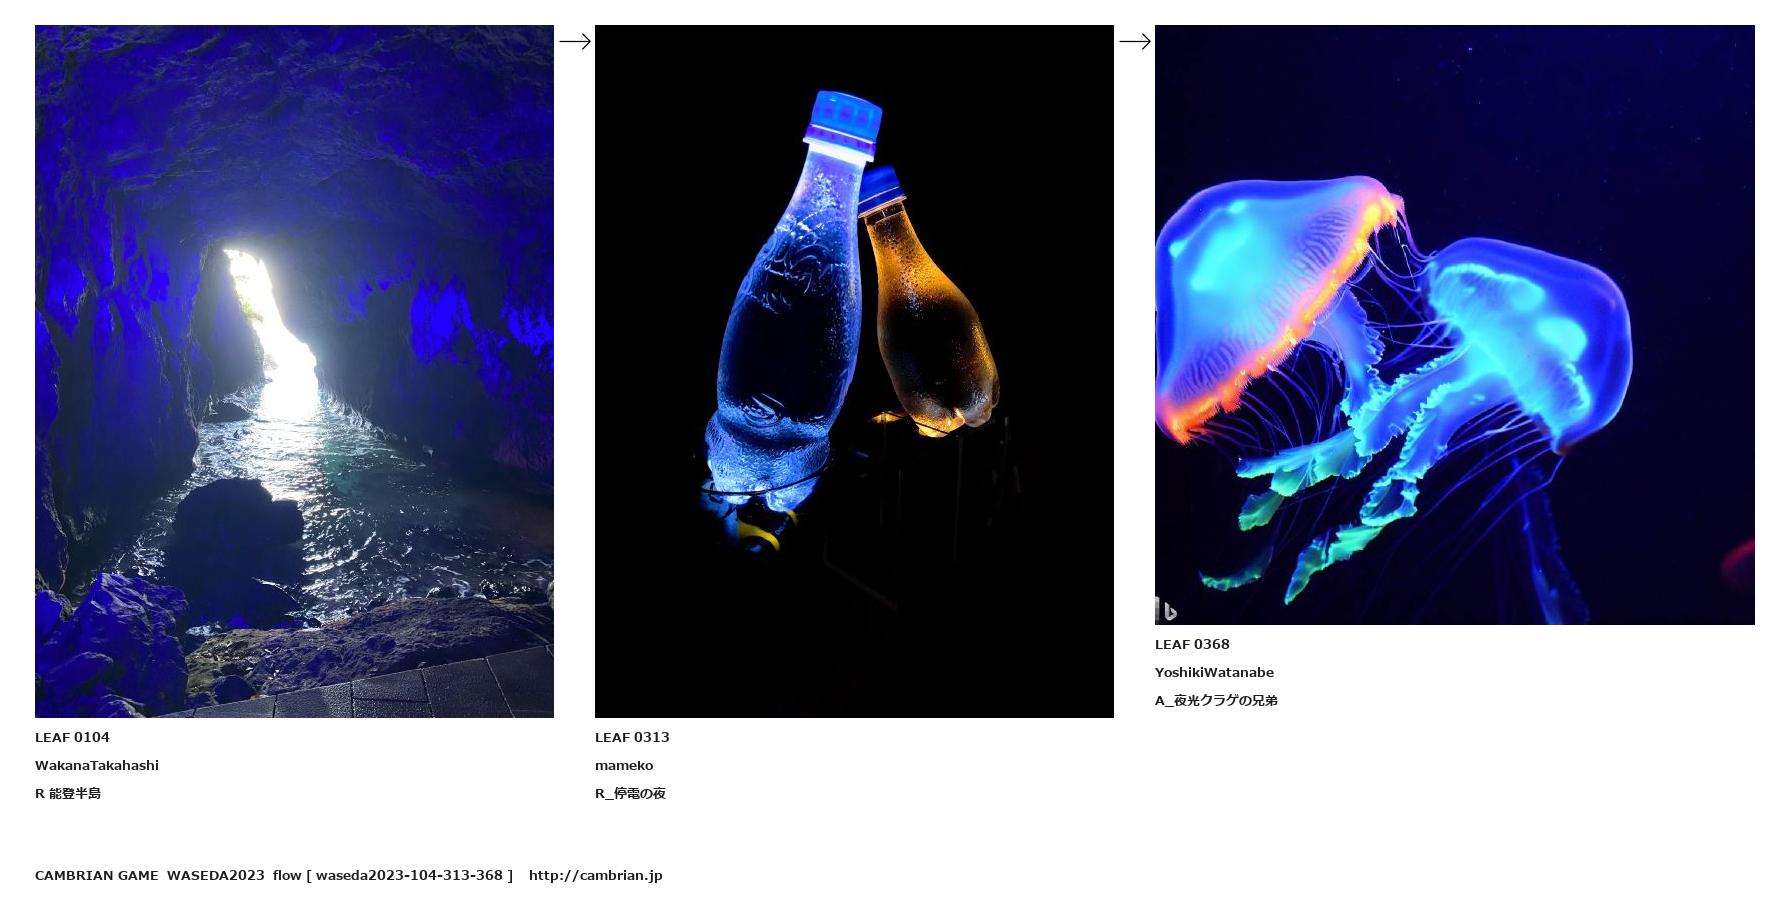This screenshot has height=900, width=1790.
Task: Click the caption R_停電の夜
Action: [630, 793]
